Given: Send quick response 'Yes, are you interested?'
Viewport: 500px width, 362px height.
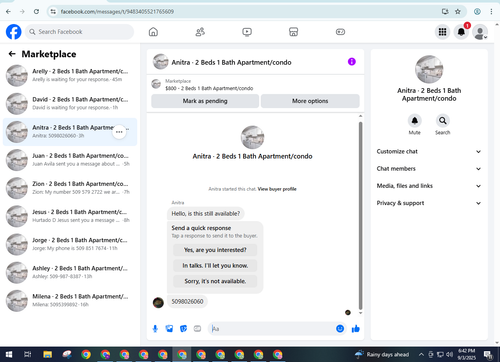Looking at the screenshot, I should click(x=215, y=250).
